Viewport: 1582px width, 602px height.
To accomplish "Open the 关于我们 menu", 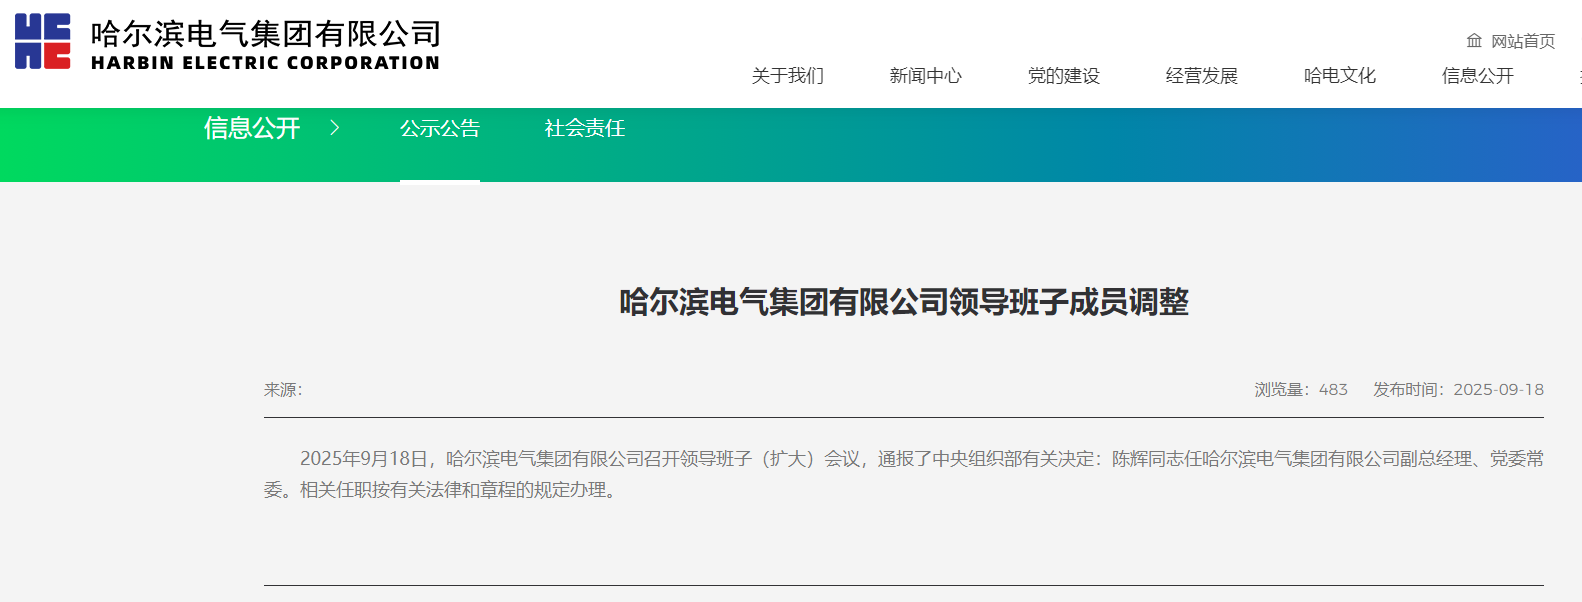I will [788, 76].
